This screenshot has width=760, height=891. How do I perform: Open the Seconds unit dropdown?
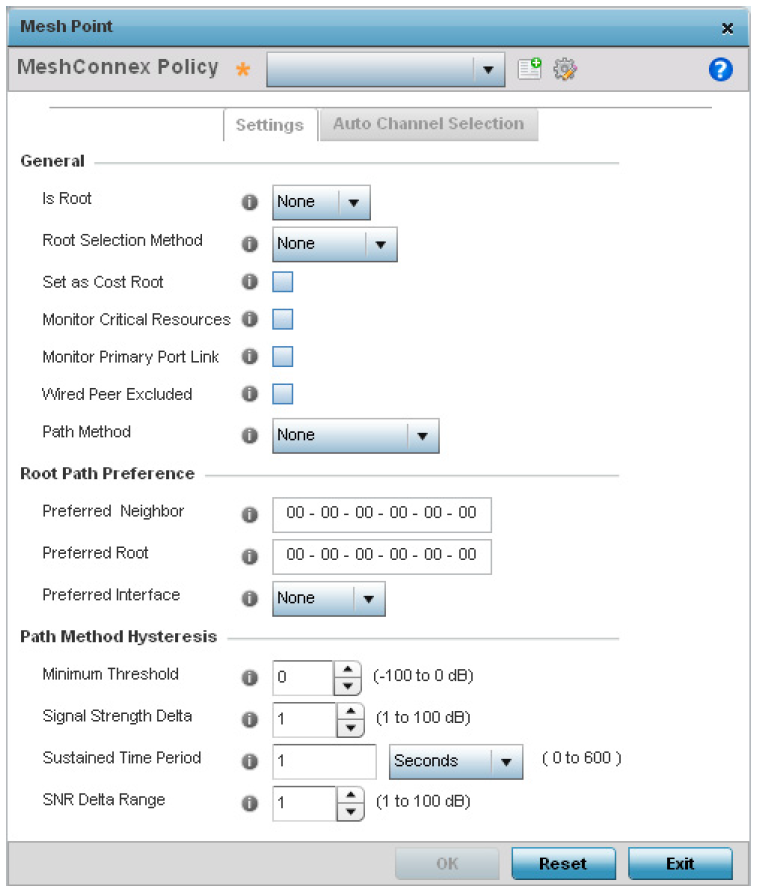coord(456,761)
